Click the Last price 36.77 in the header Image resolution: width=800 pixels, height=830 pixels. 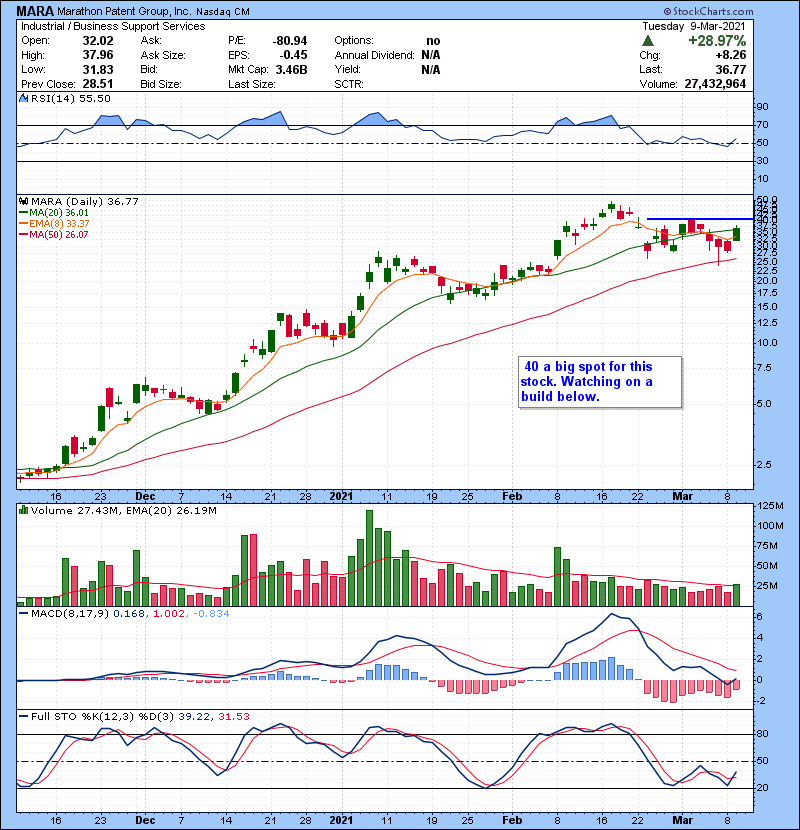point(731,69)
